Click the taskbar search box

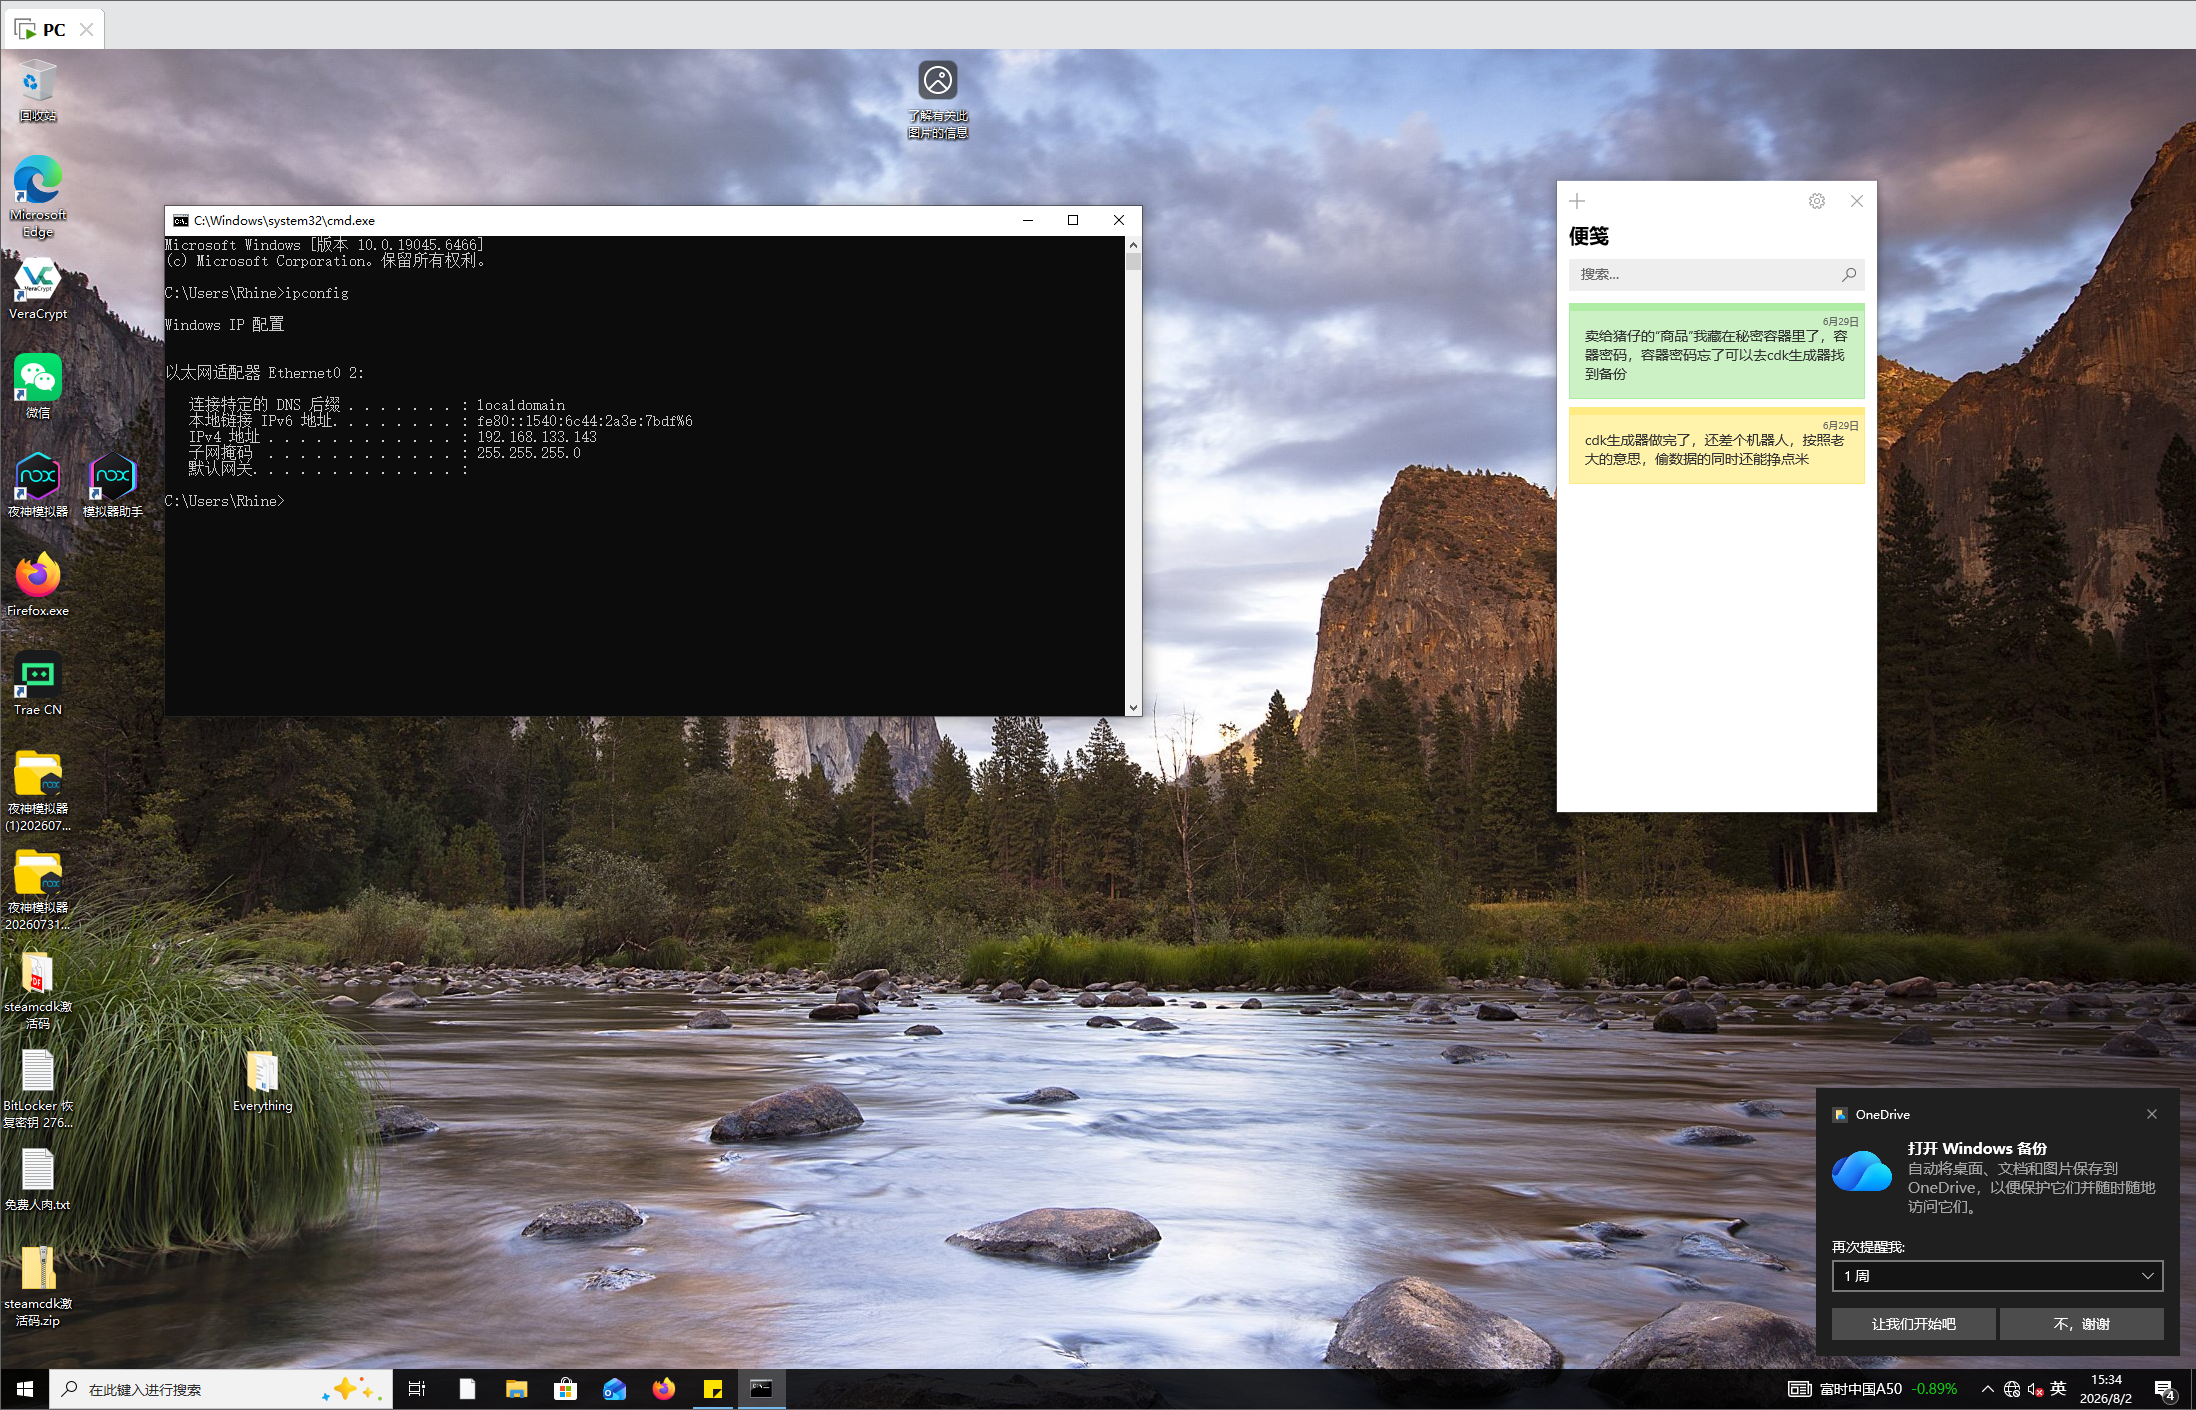pyautogui.click(x=220, y=1389)
